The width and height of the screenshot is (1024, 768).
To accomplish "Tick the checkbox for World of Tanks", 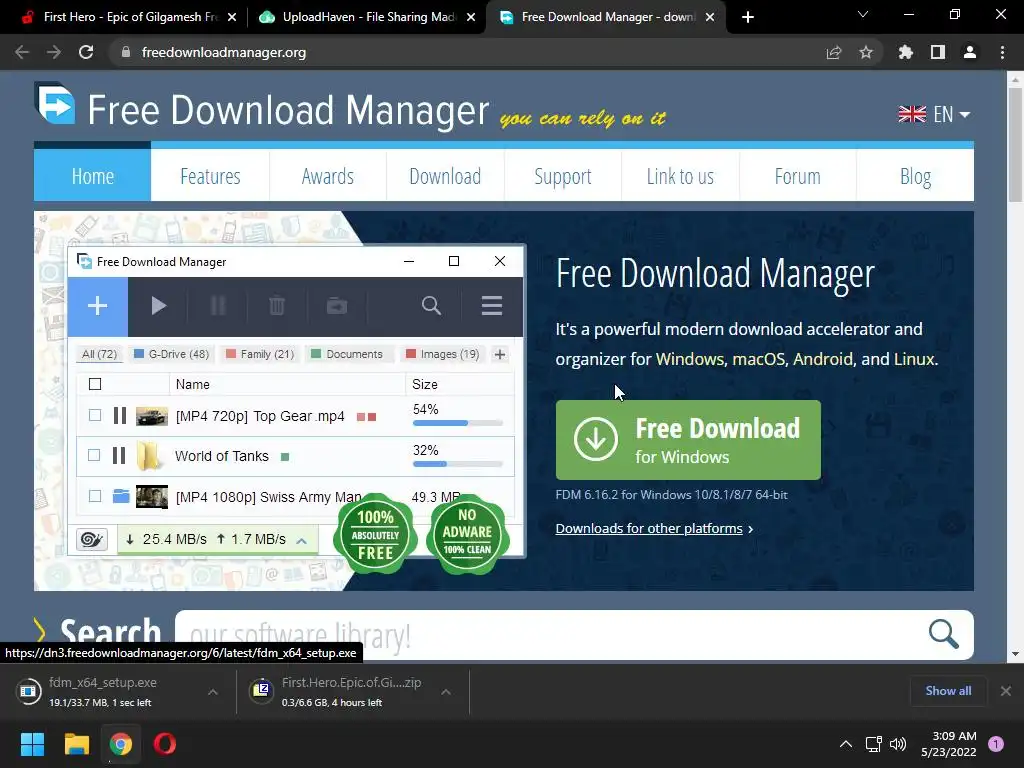I will tap(94, 455).
